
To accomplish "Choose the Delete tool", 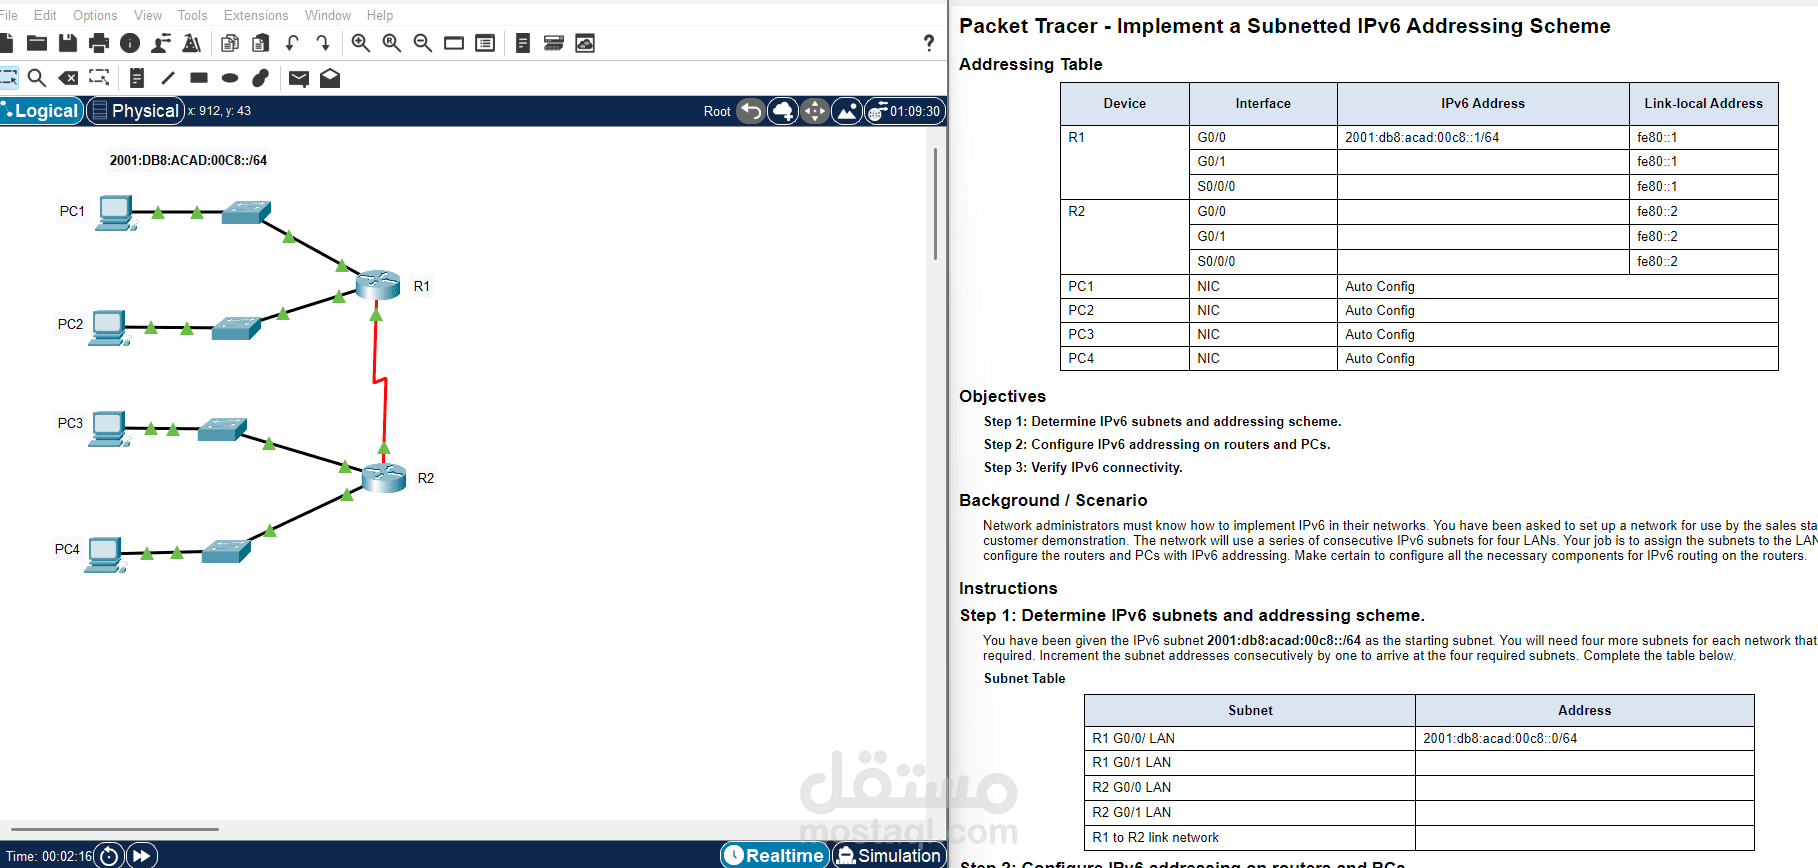I will [x=68, y=78].
